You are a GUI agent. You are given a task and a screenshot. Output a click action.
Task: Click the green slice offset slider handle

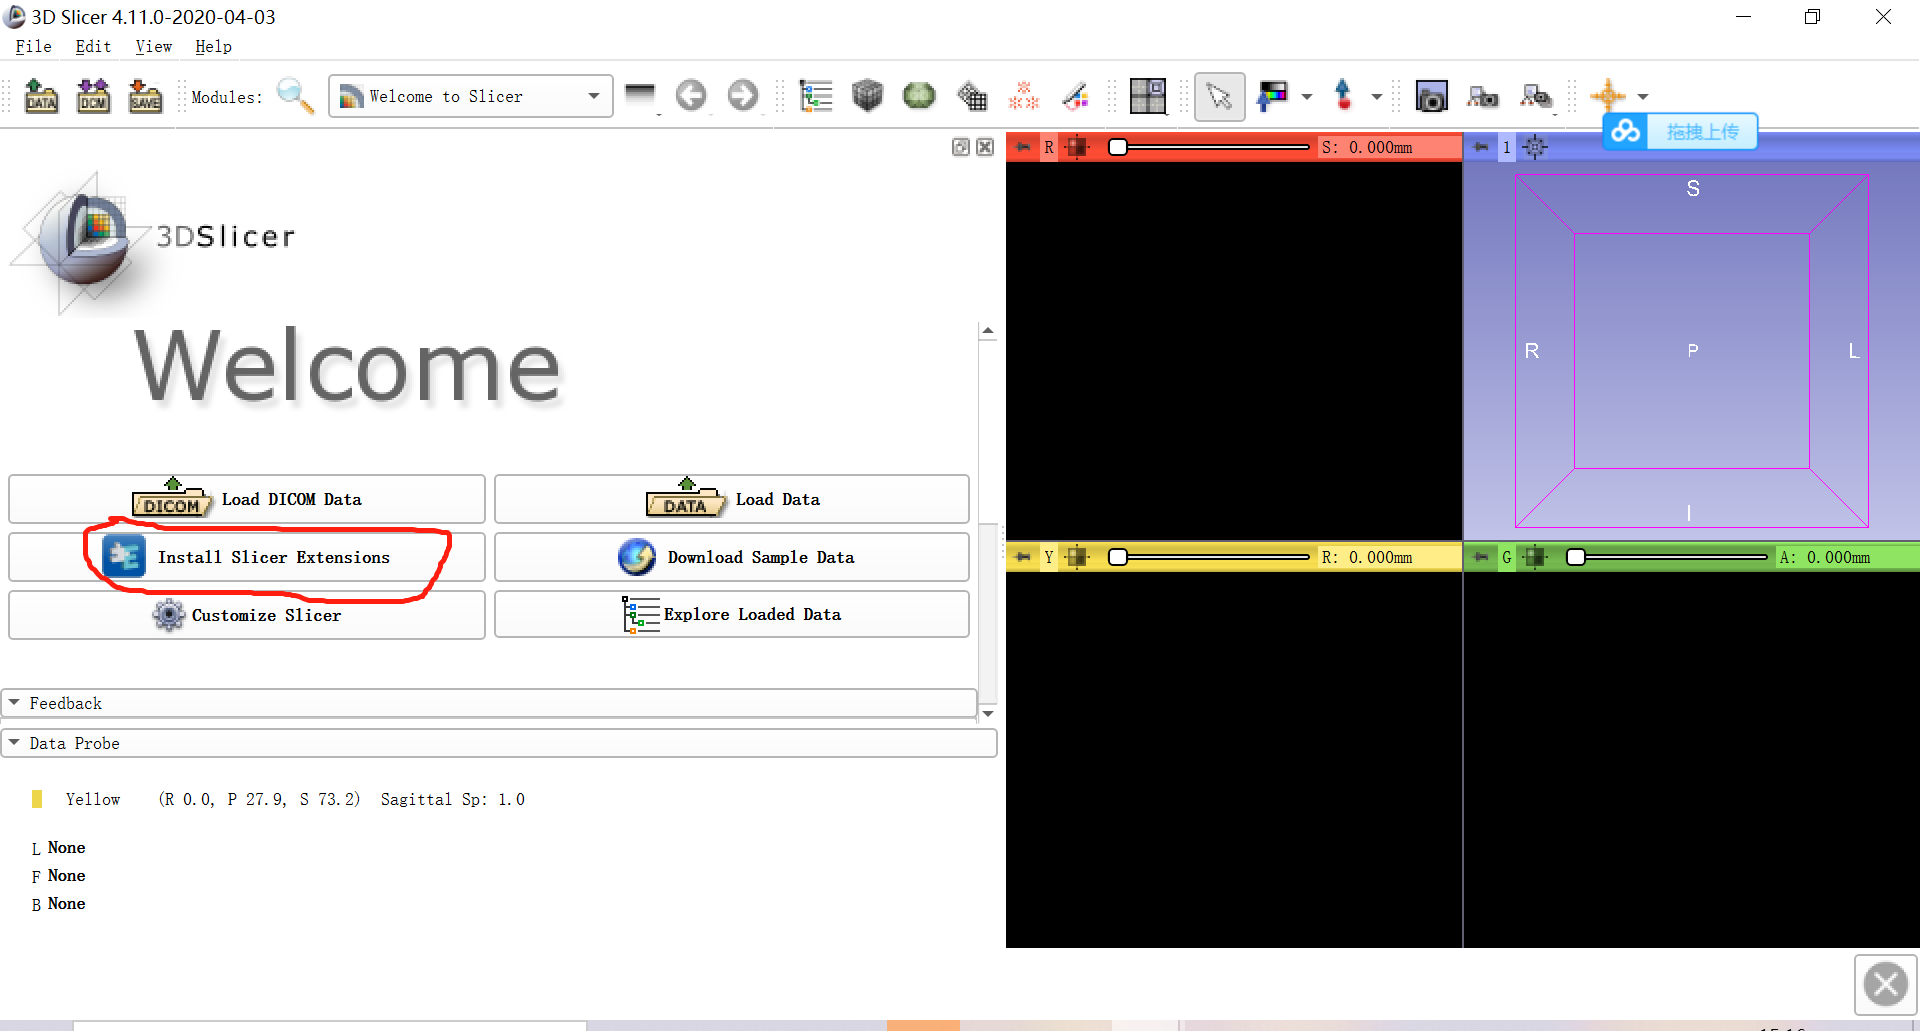point(1576,557)
